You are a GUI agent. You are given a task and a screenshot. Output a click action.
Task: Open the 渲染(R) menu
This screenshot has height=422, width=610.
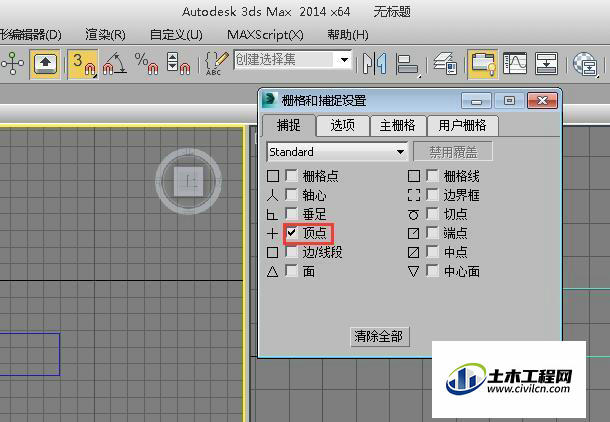click(x=105, y=35)
